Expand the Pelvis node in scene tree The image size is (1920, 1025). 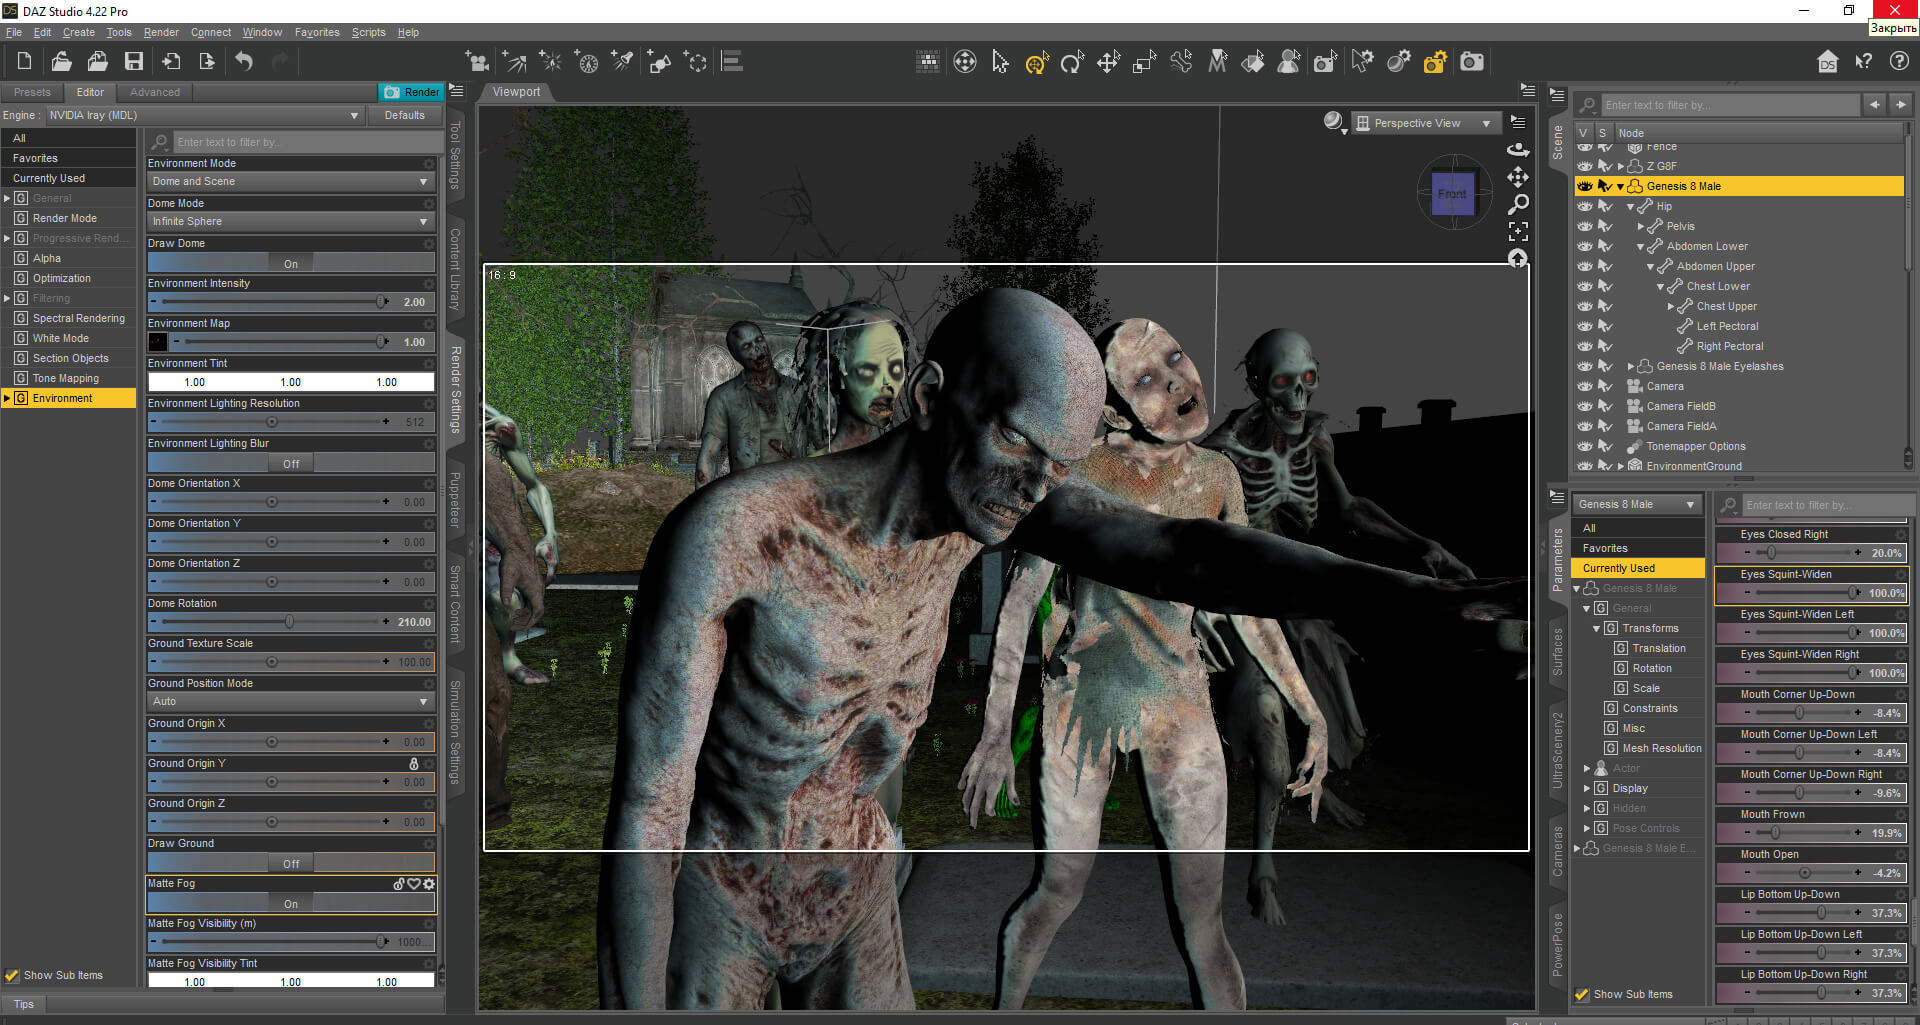click(1640, 227)
